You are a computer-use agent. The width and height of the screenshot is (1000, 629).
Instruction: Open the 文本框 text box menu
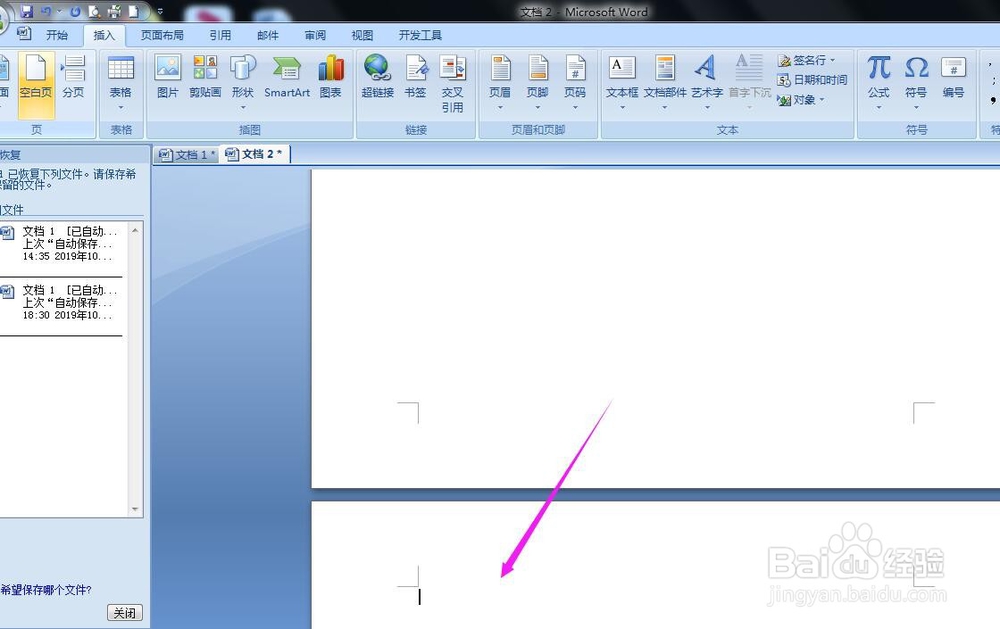pyautogui.click(x=622, y=82)
